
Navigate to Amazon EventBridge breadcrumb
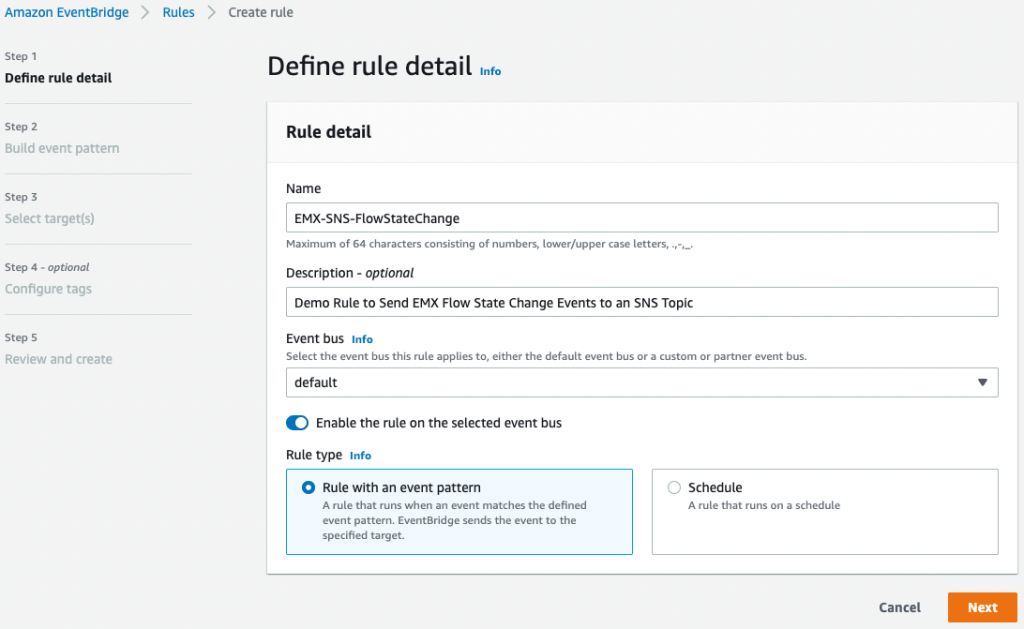[x=66, y=12]
